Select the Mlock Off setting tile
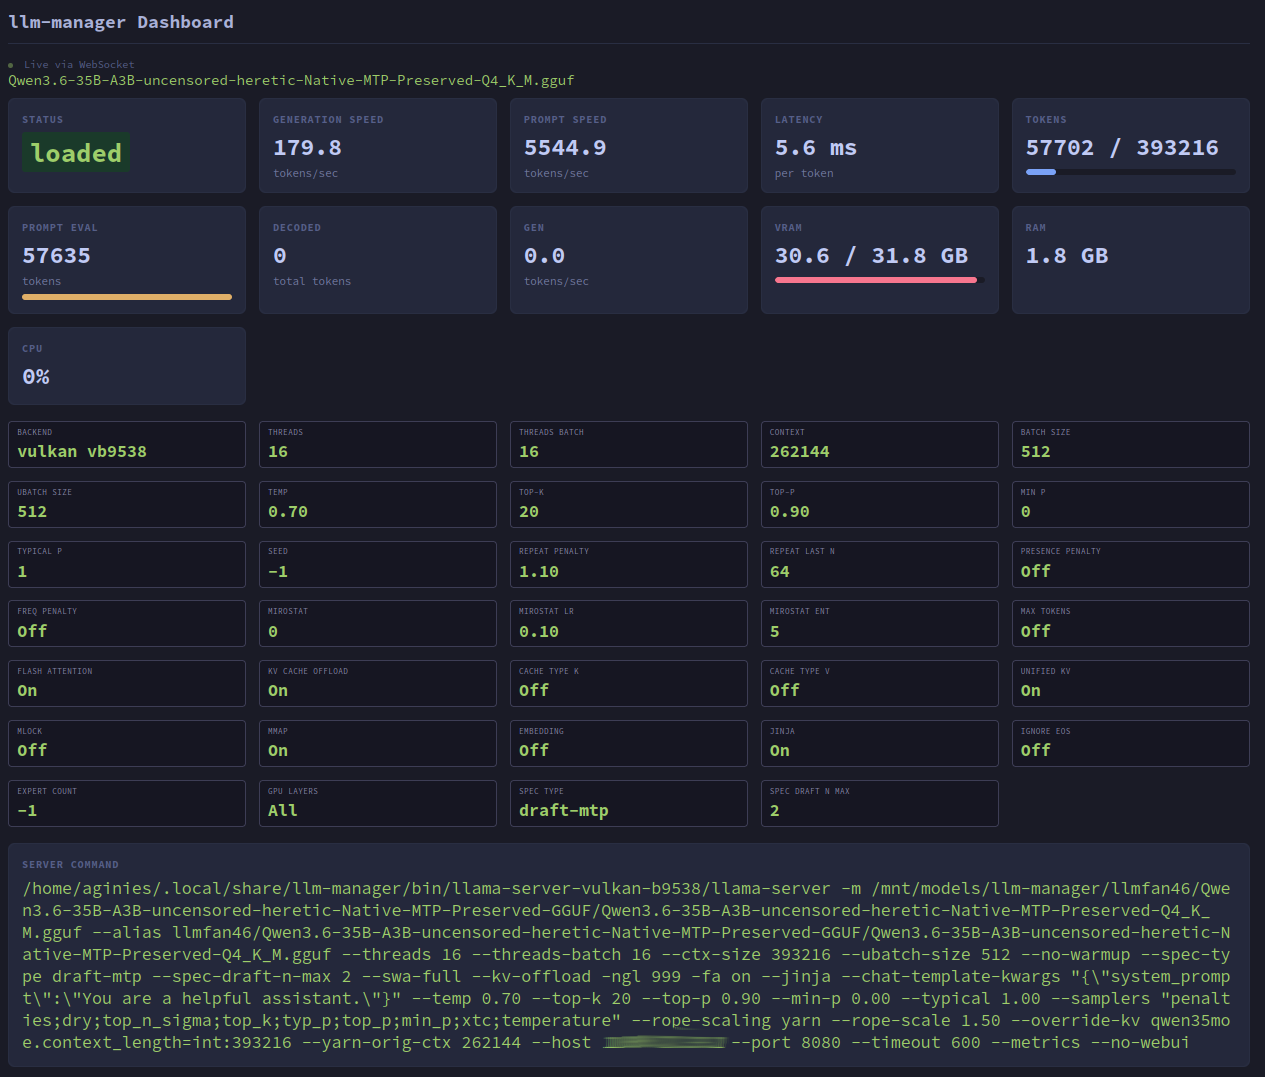This screenshot has width=1265, height=1077. coord(127,743)
